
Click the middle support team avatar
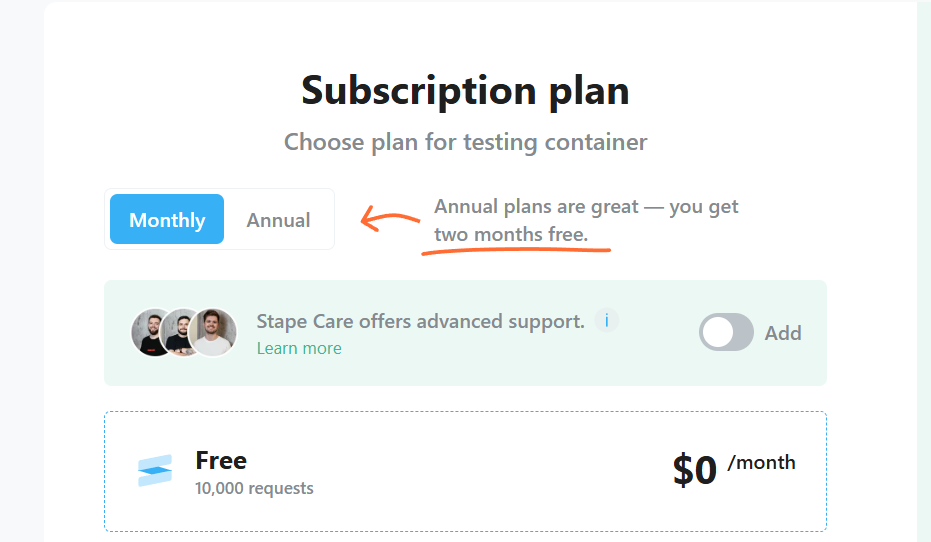(181, 333)
